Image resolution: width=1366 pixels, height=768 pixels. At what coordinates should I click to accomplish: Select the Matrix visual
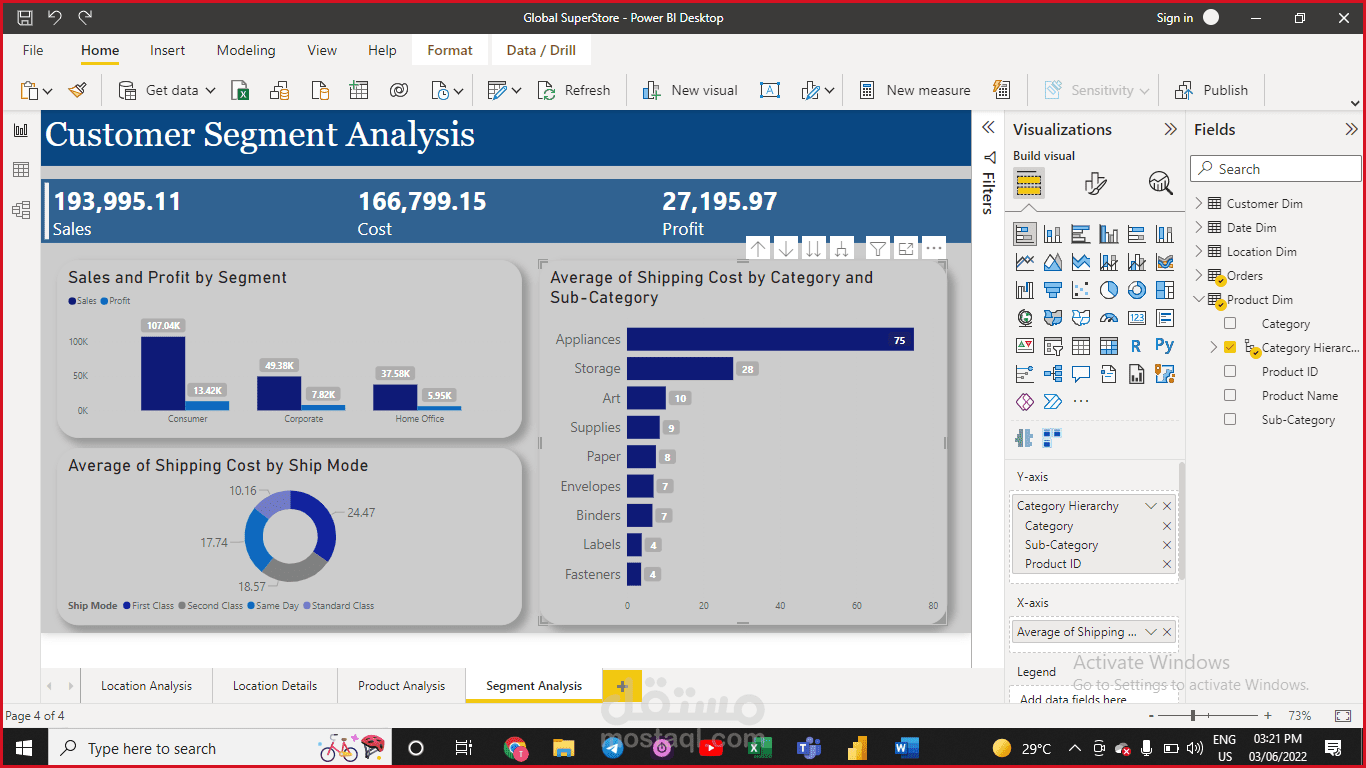click(x=1109, y=346)
